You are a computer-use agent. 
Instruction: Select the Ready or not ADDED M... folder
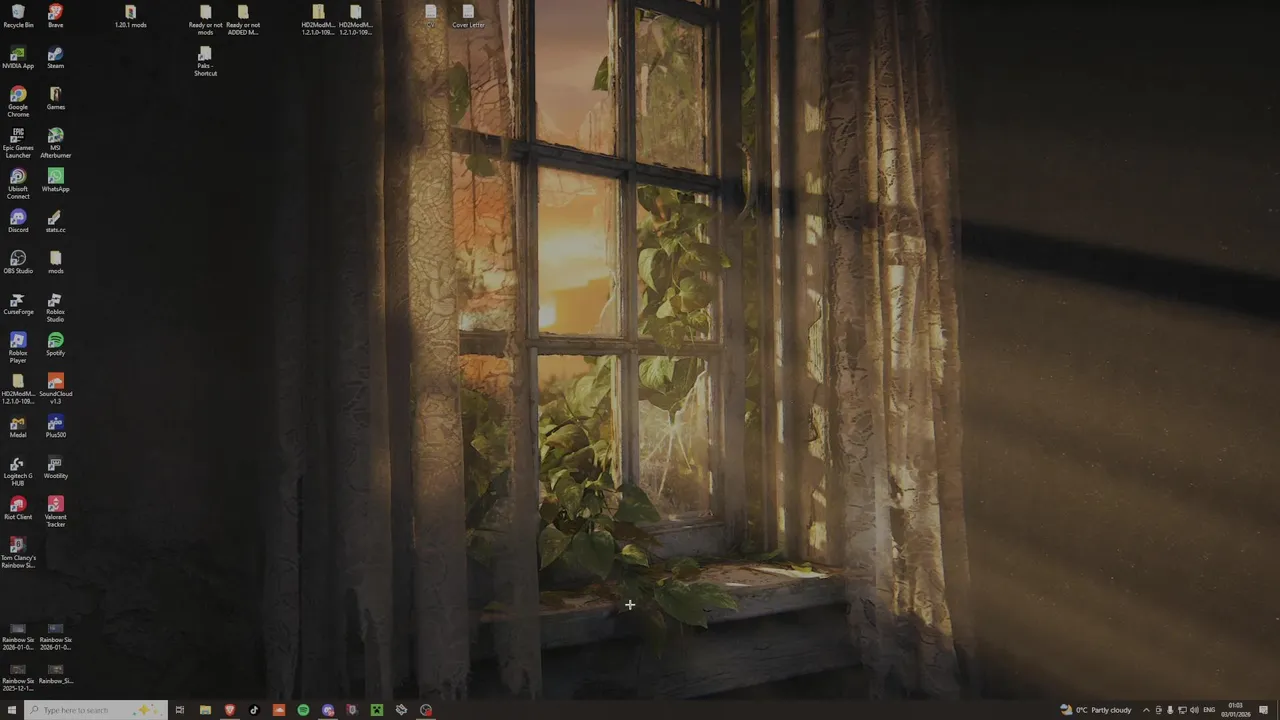pos(243,20)
